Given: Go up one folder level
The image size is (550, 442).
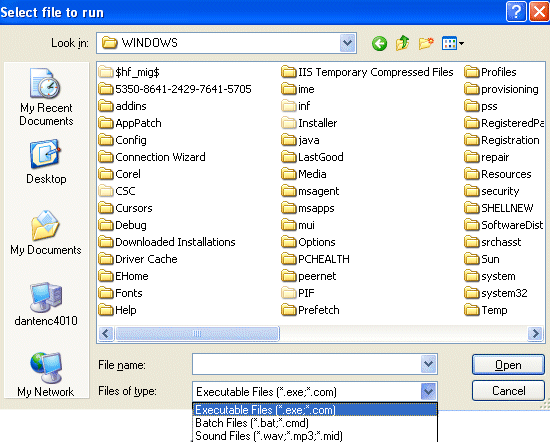Looking at the screenshot, I should [x=402, y=43].
